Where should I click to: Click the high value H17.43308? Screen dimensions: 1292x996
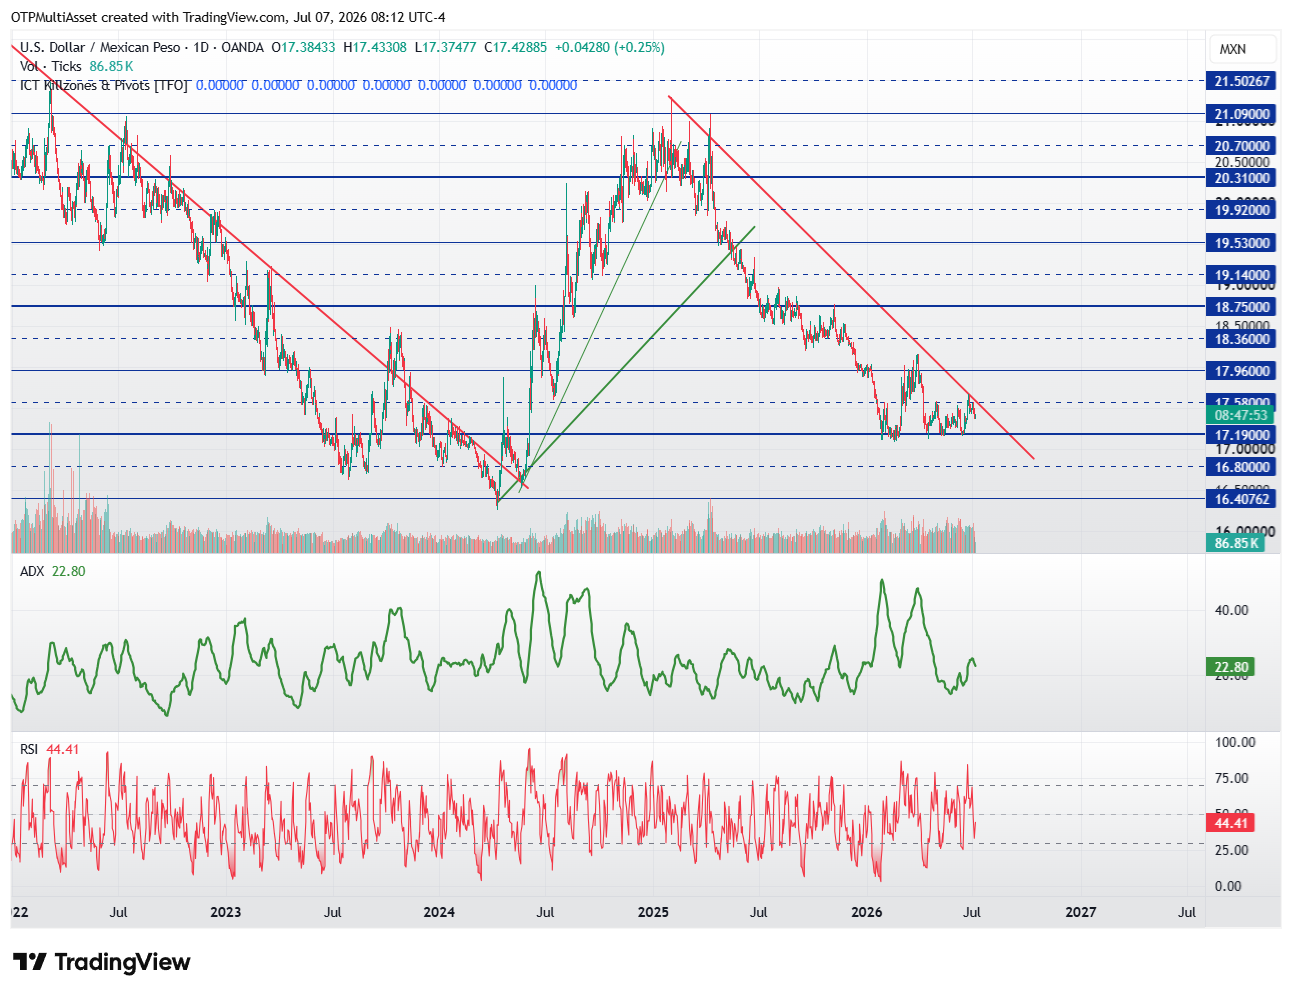pos(375,47)
